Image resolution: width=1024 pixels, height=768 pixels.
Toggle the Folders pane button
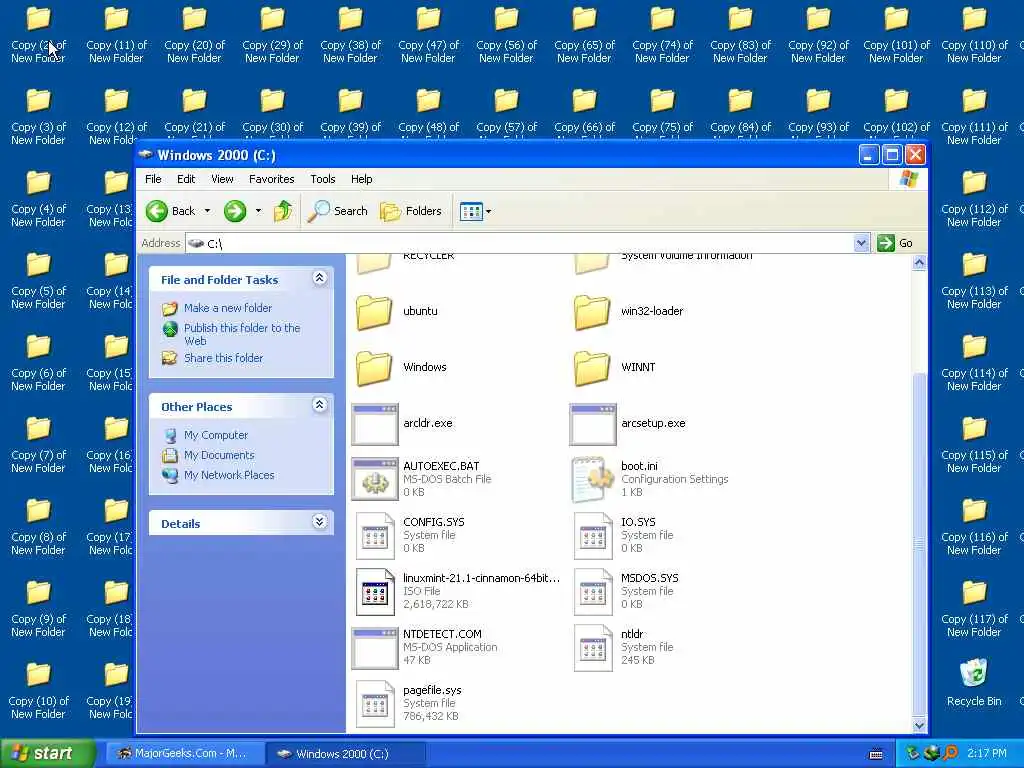point(411,211)
